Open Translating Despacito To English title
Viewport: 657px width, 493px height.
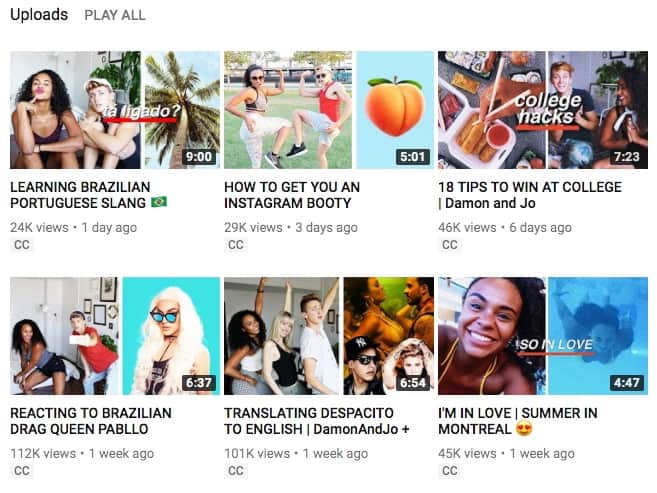tap(316, 421)
